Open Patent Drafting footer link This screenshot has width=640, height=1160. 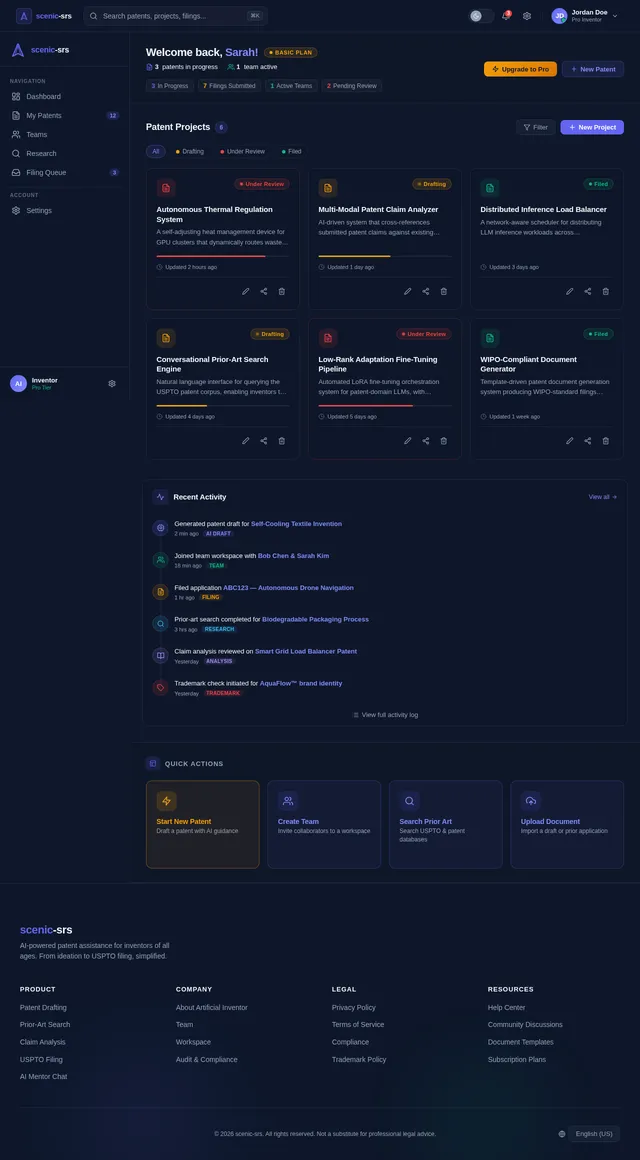click(43, 1008)
